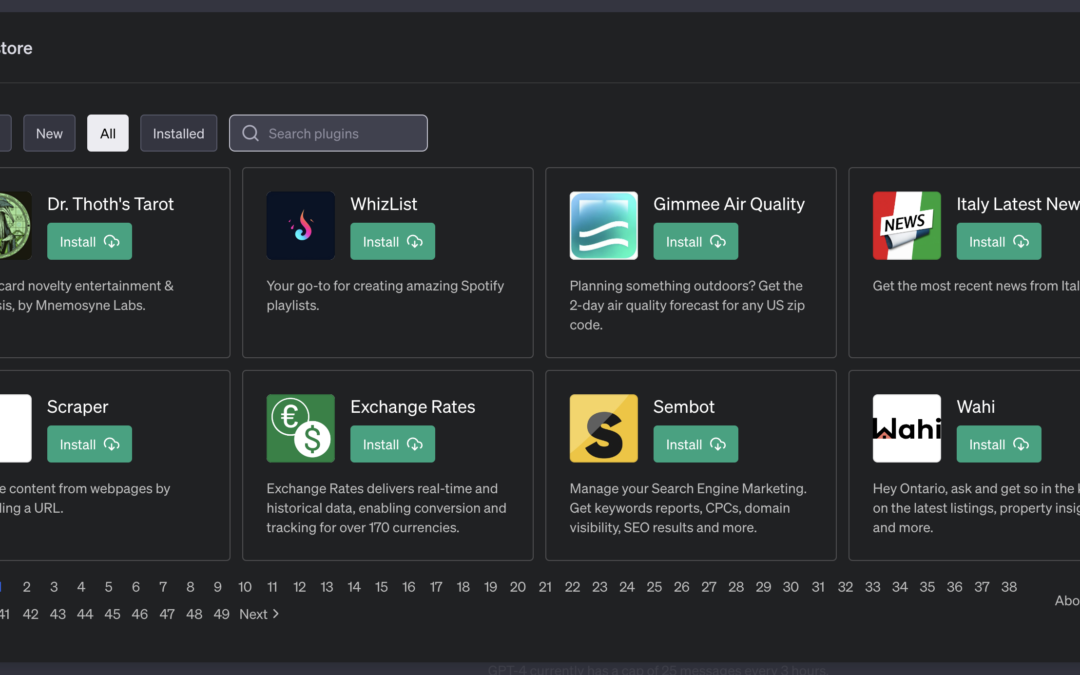
Task: Go to the Next page of plugins
Action: pos(259,614)
